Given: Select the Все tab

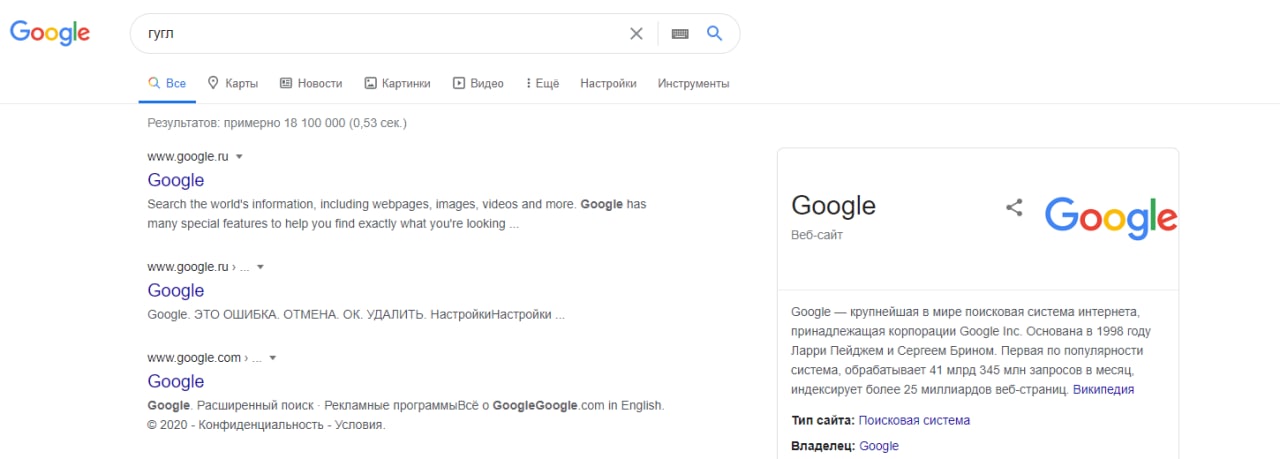Looking at the screenshot, I should pos(167,84).
